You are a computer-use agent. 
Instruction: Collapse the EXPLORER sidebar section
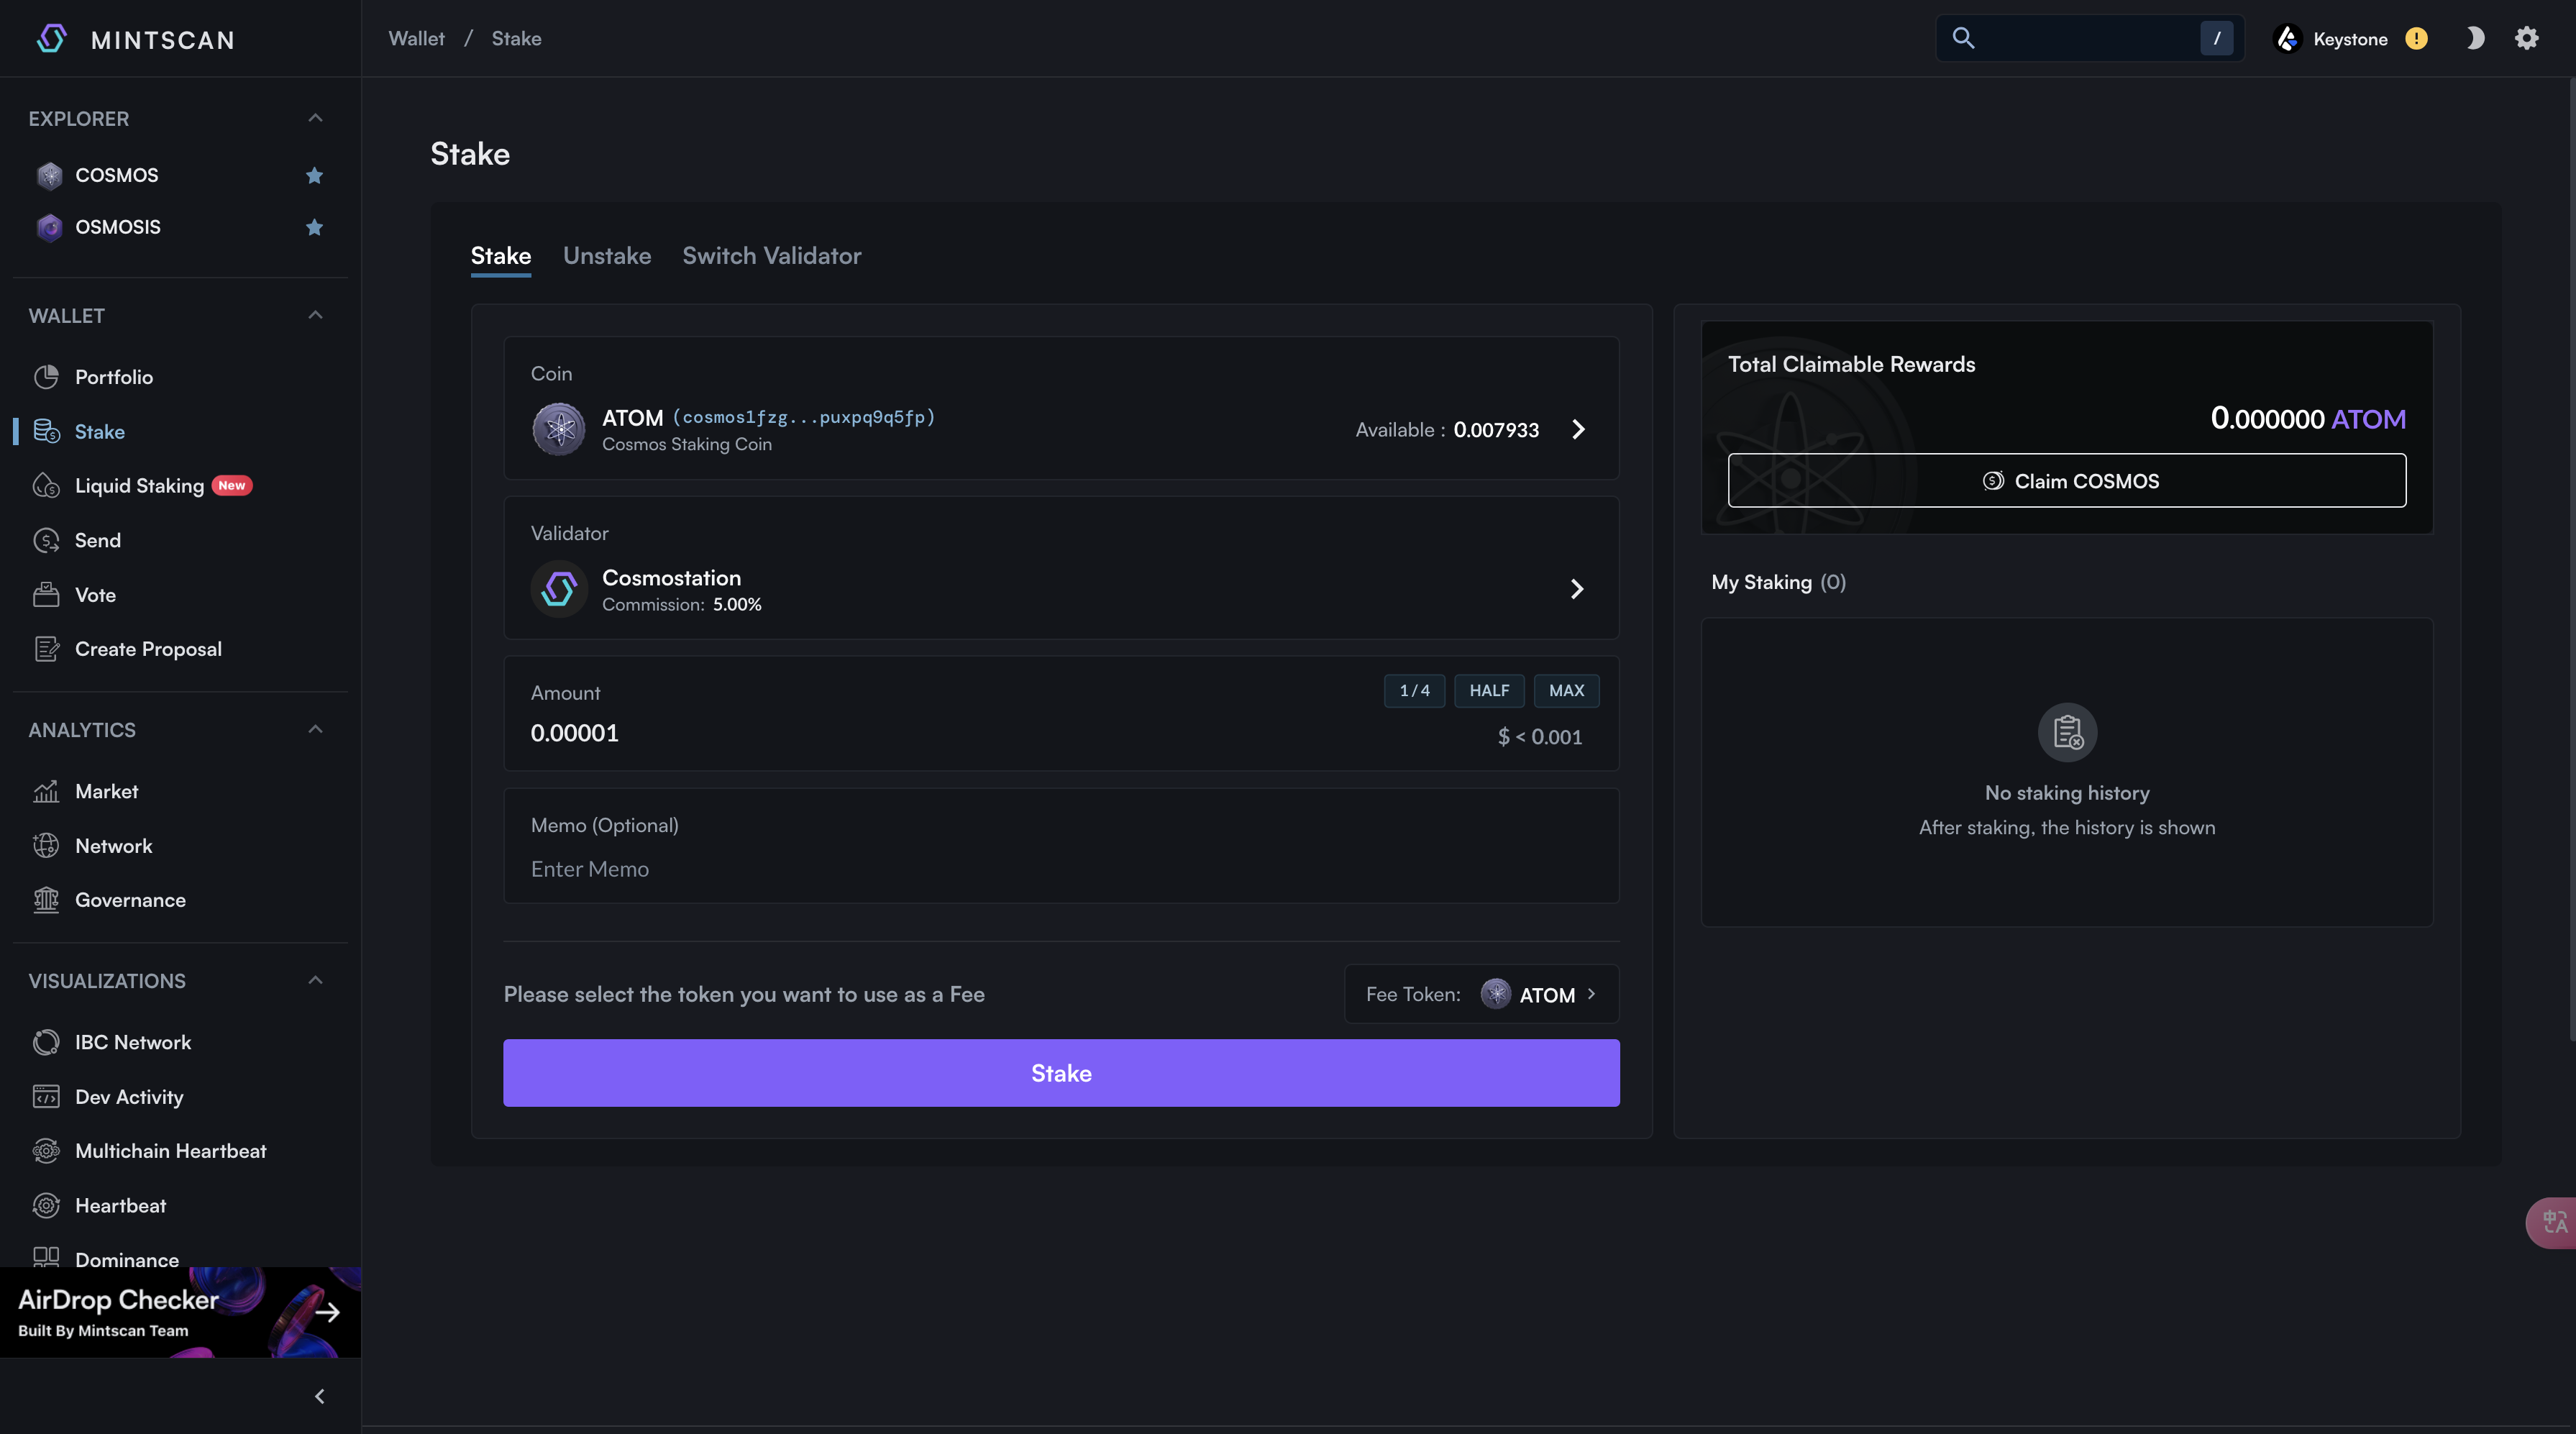315,118
